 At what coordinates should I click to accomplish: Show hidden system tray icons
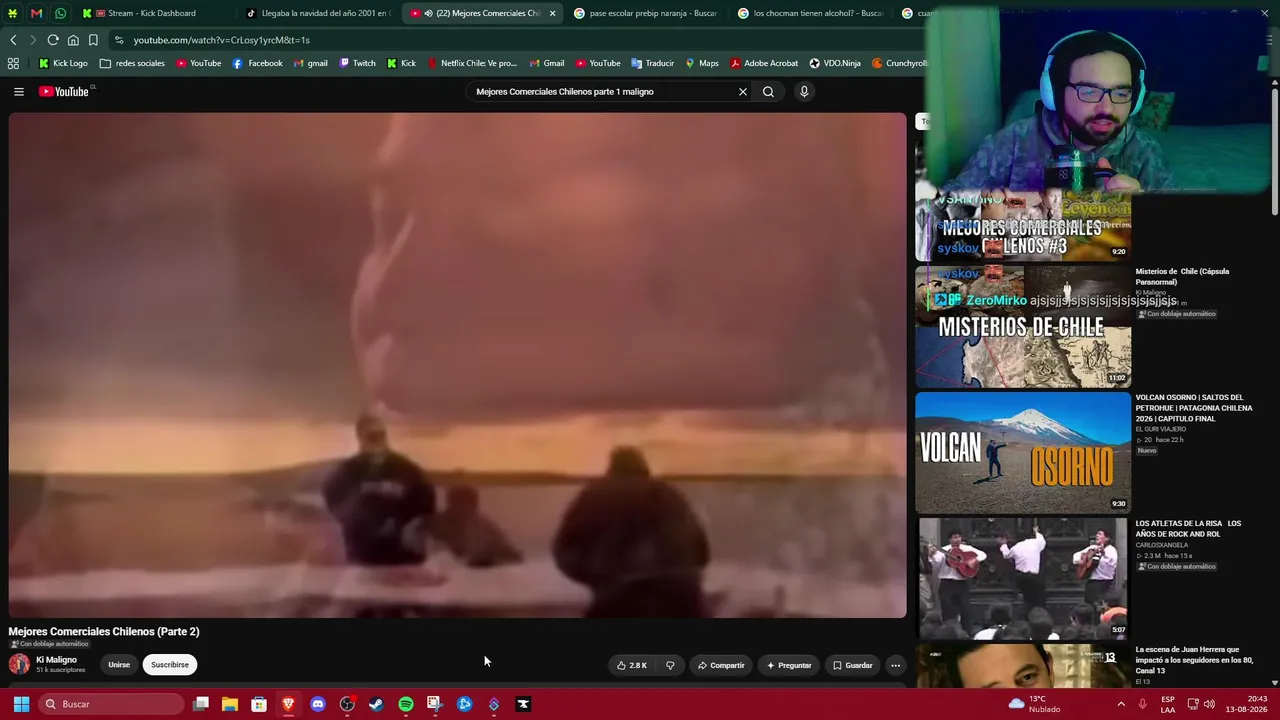(x=1120, y=704)
